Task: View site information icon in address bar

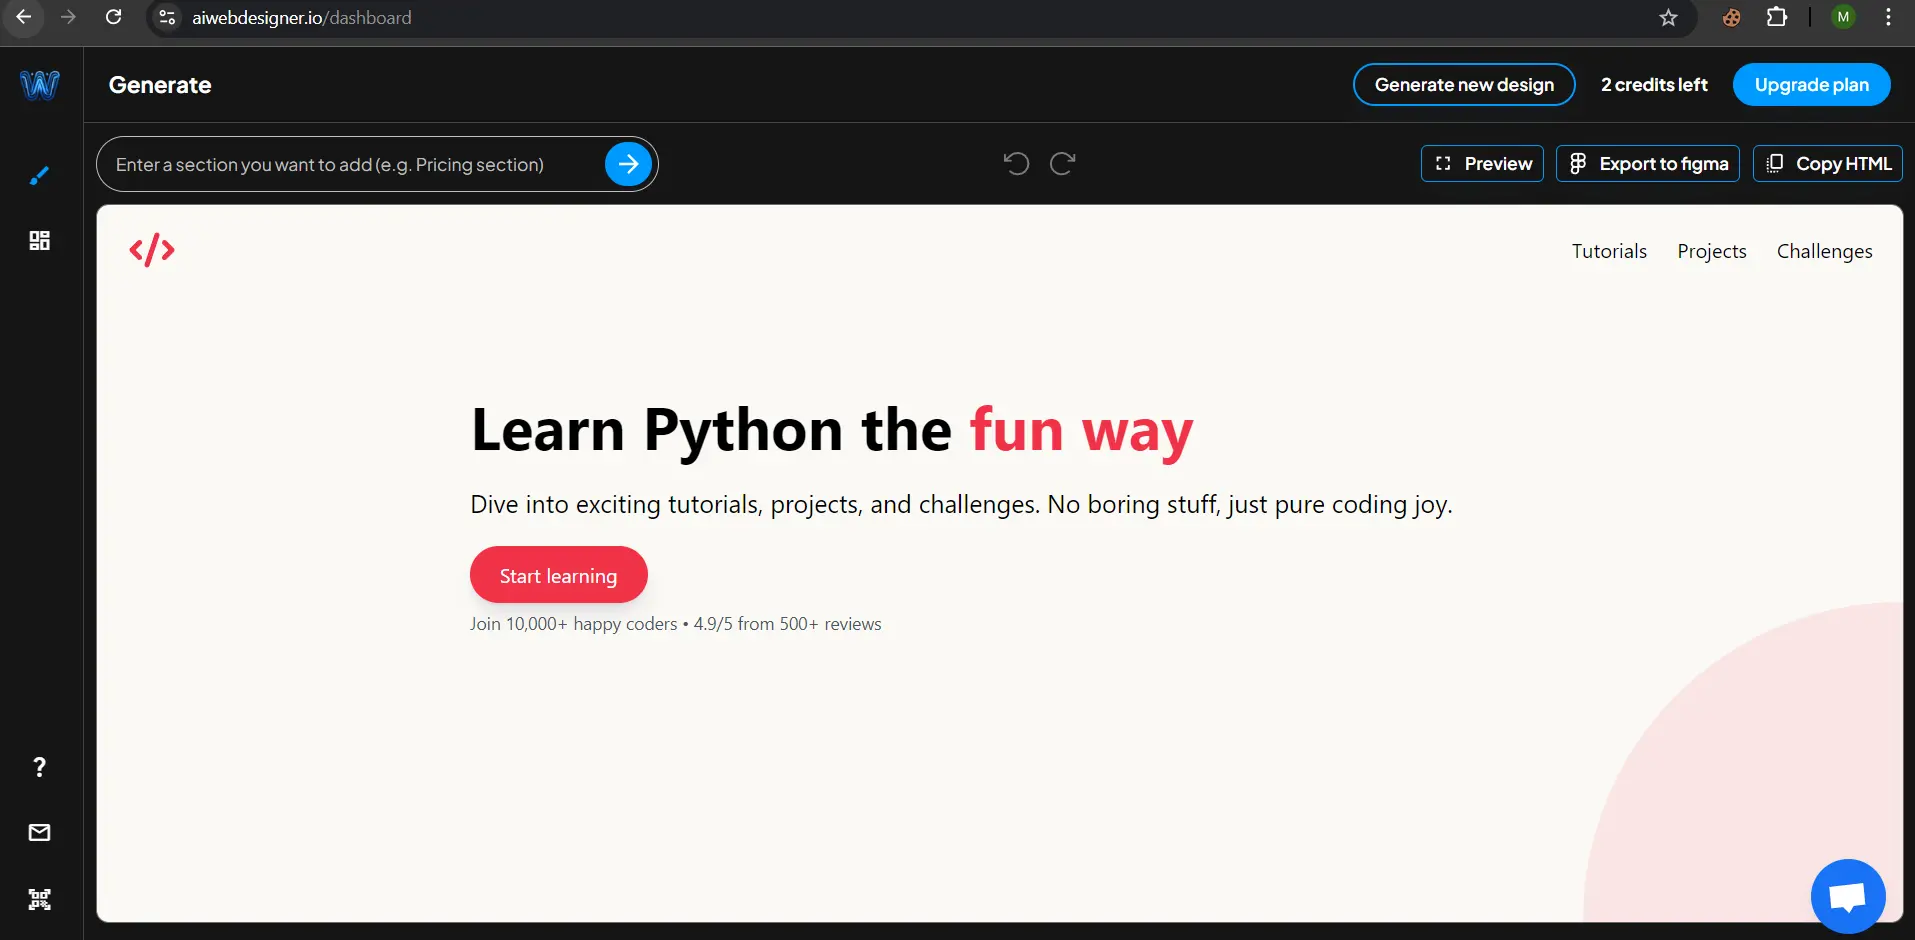Action: click(167, 17)
